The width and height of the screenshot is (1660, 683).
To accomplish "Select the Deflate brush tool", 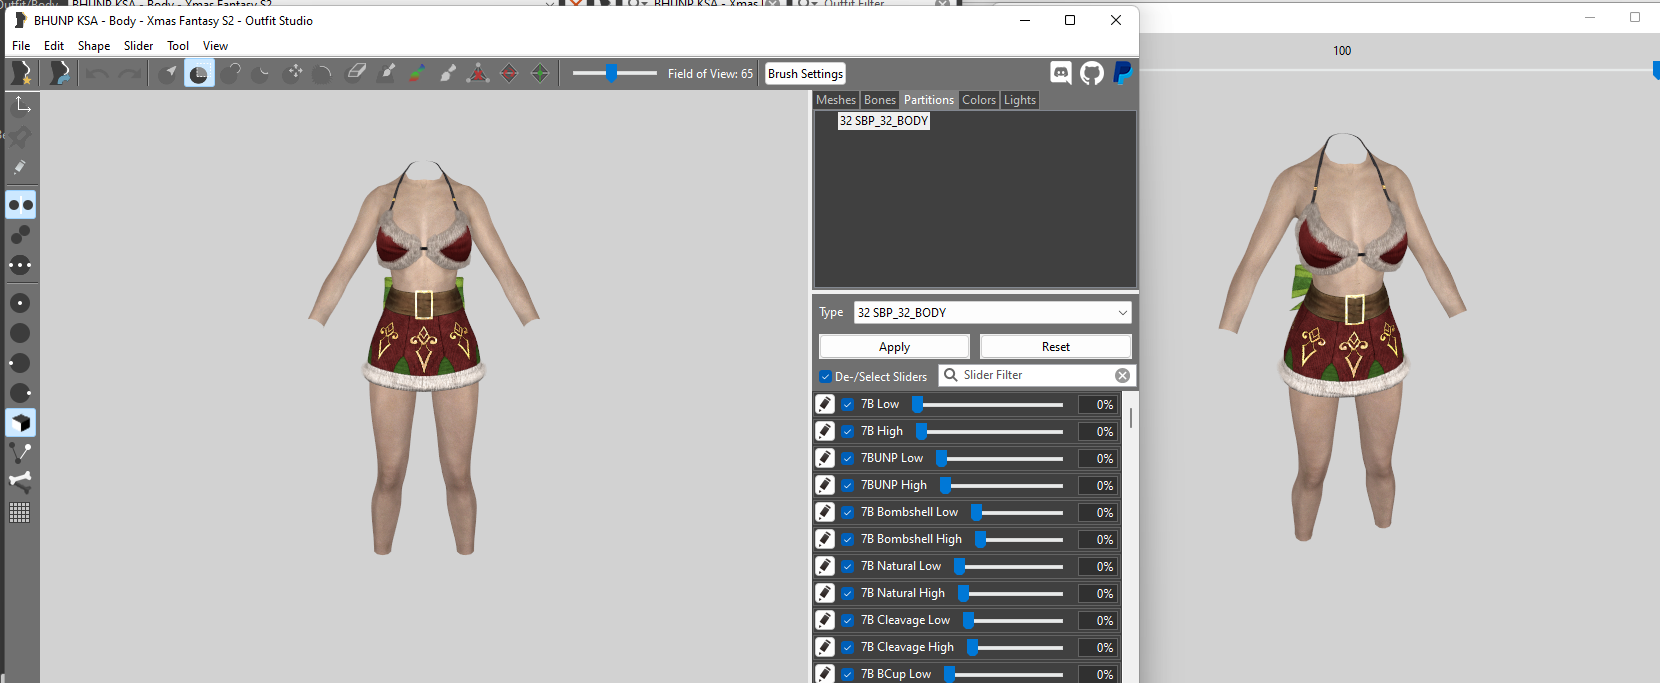I will pos(262,73).
